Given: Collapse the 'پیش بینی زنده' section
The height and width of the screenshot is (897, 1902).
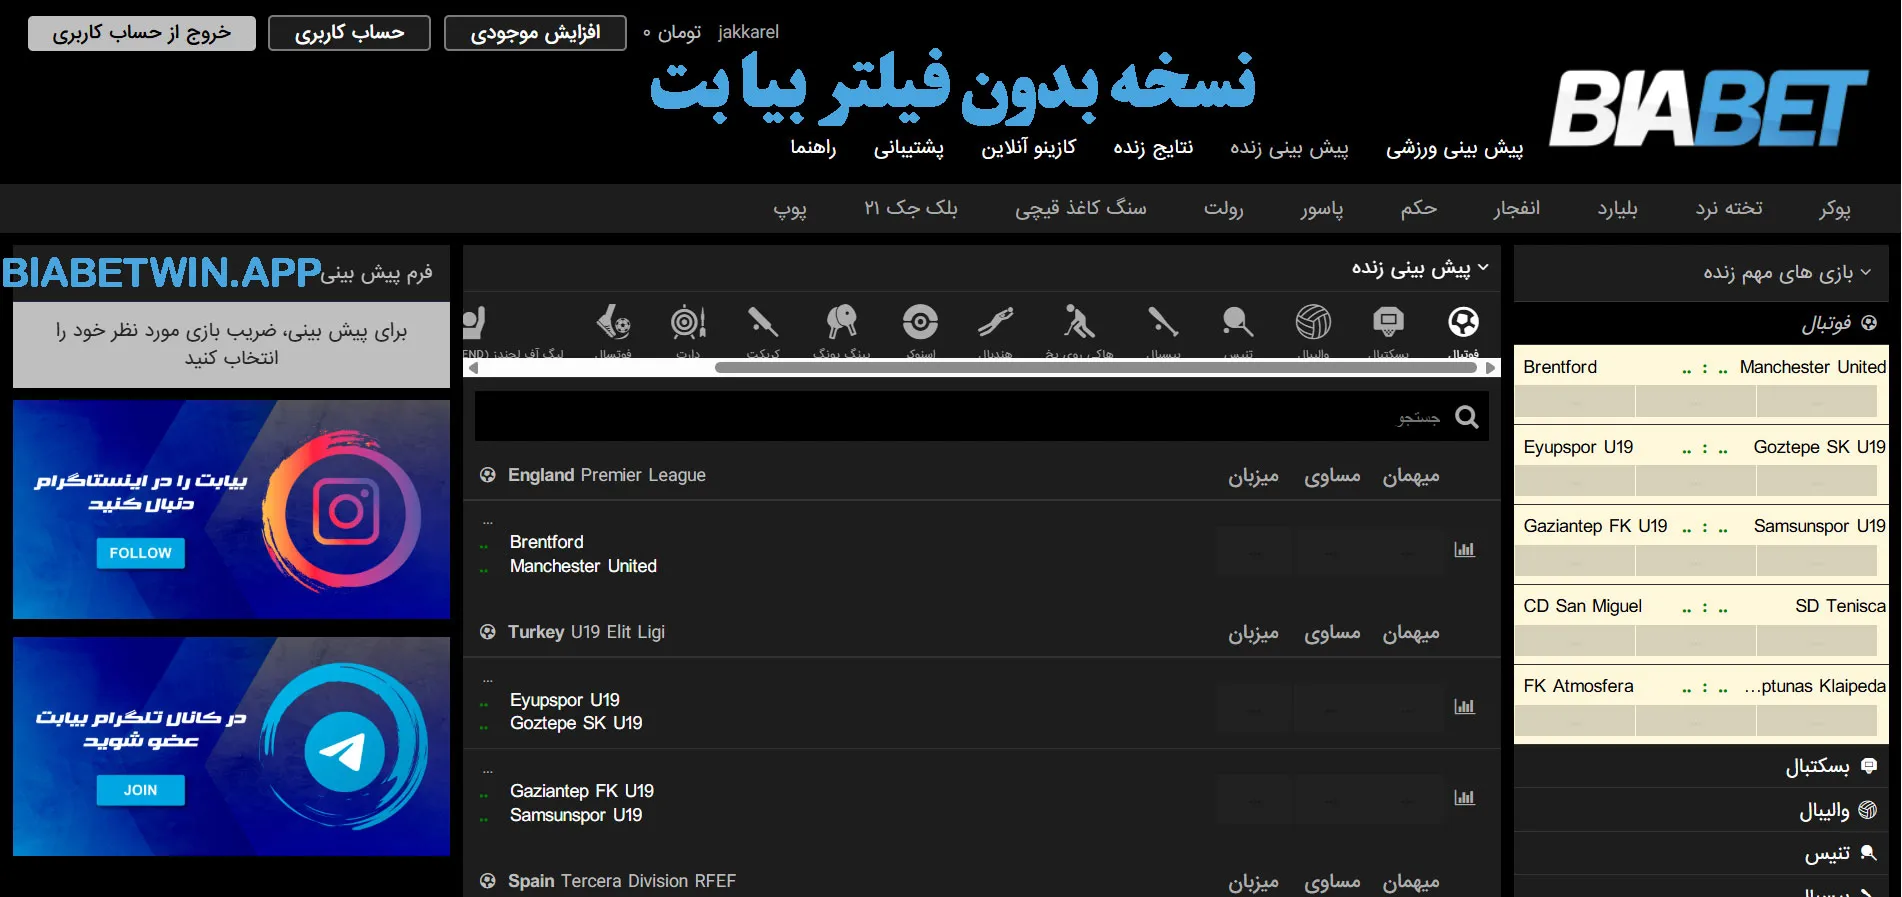Looking at the screenshot, I should [x=1483, y=268].
